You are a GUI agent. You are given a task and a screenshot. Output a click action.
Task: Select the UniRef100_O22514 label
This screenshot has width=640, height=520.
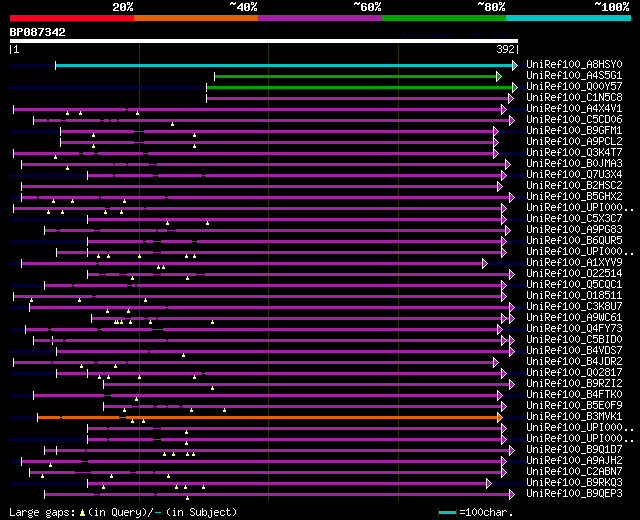(x=574, y=273)
